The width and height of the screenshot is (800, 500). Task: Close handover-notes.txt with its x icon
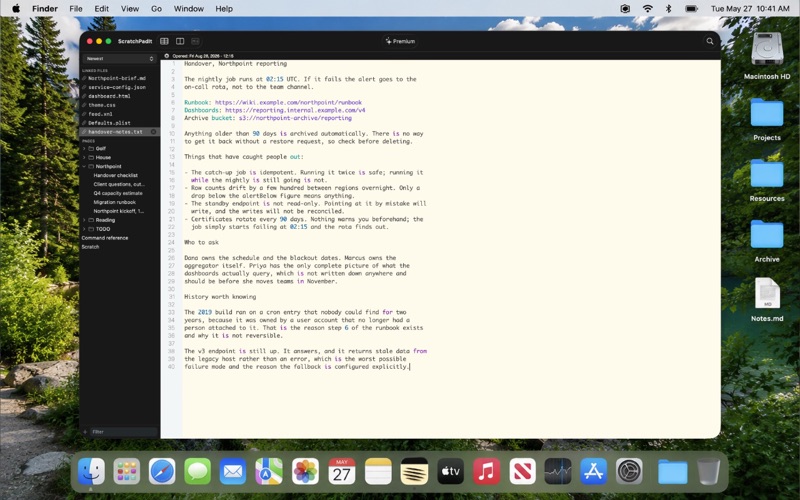click(153, 132)
